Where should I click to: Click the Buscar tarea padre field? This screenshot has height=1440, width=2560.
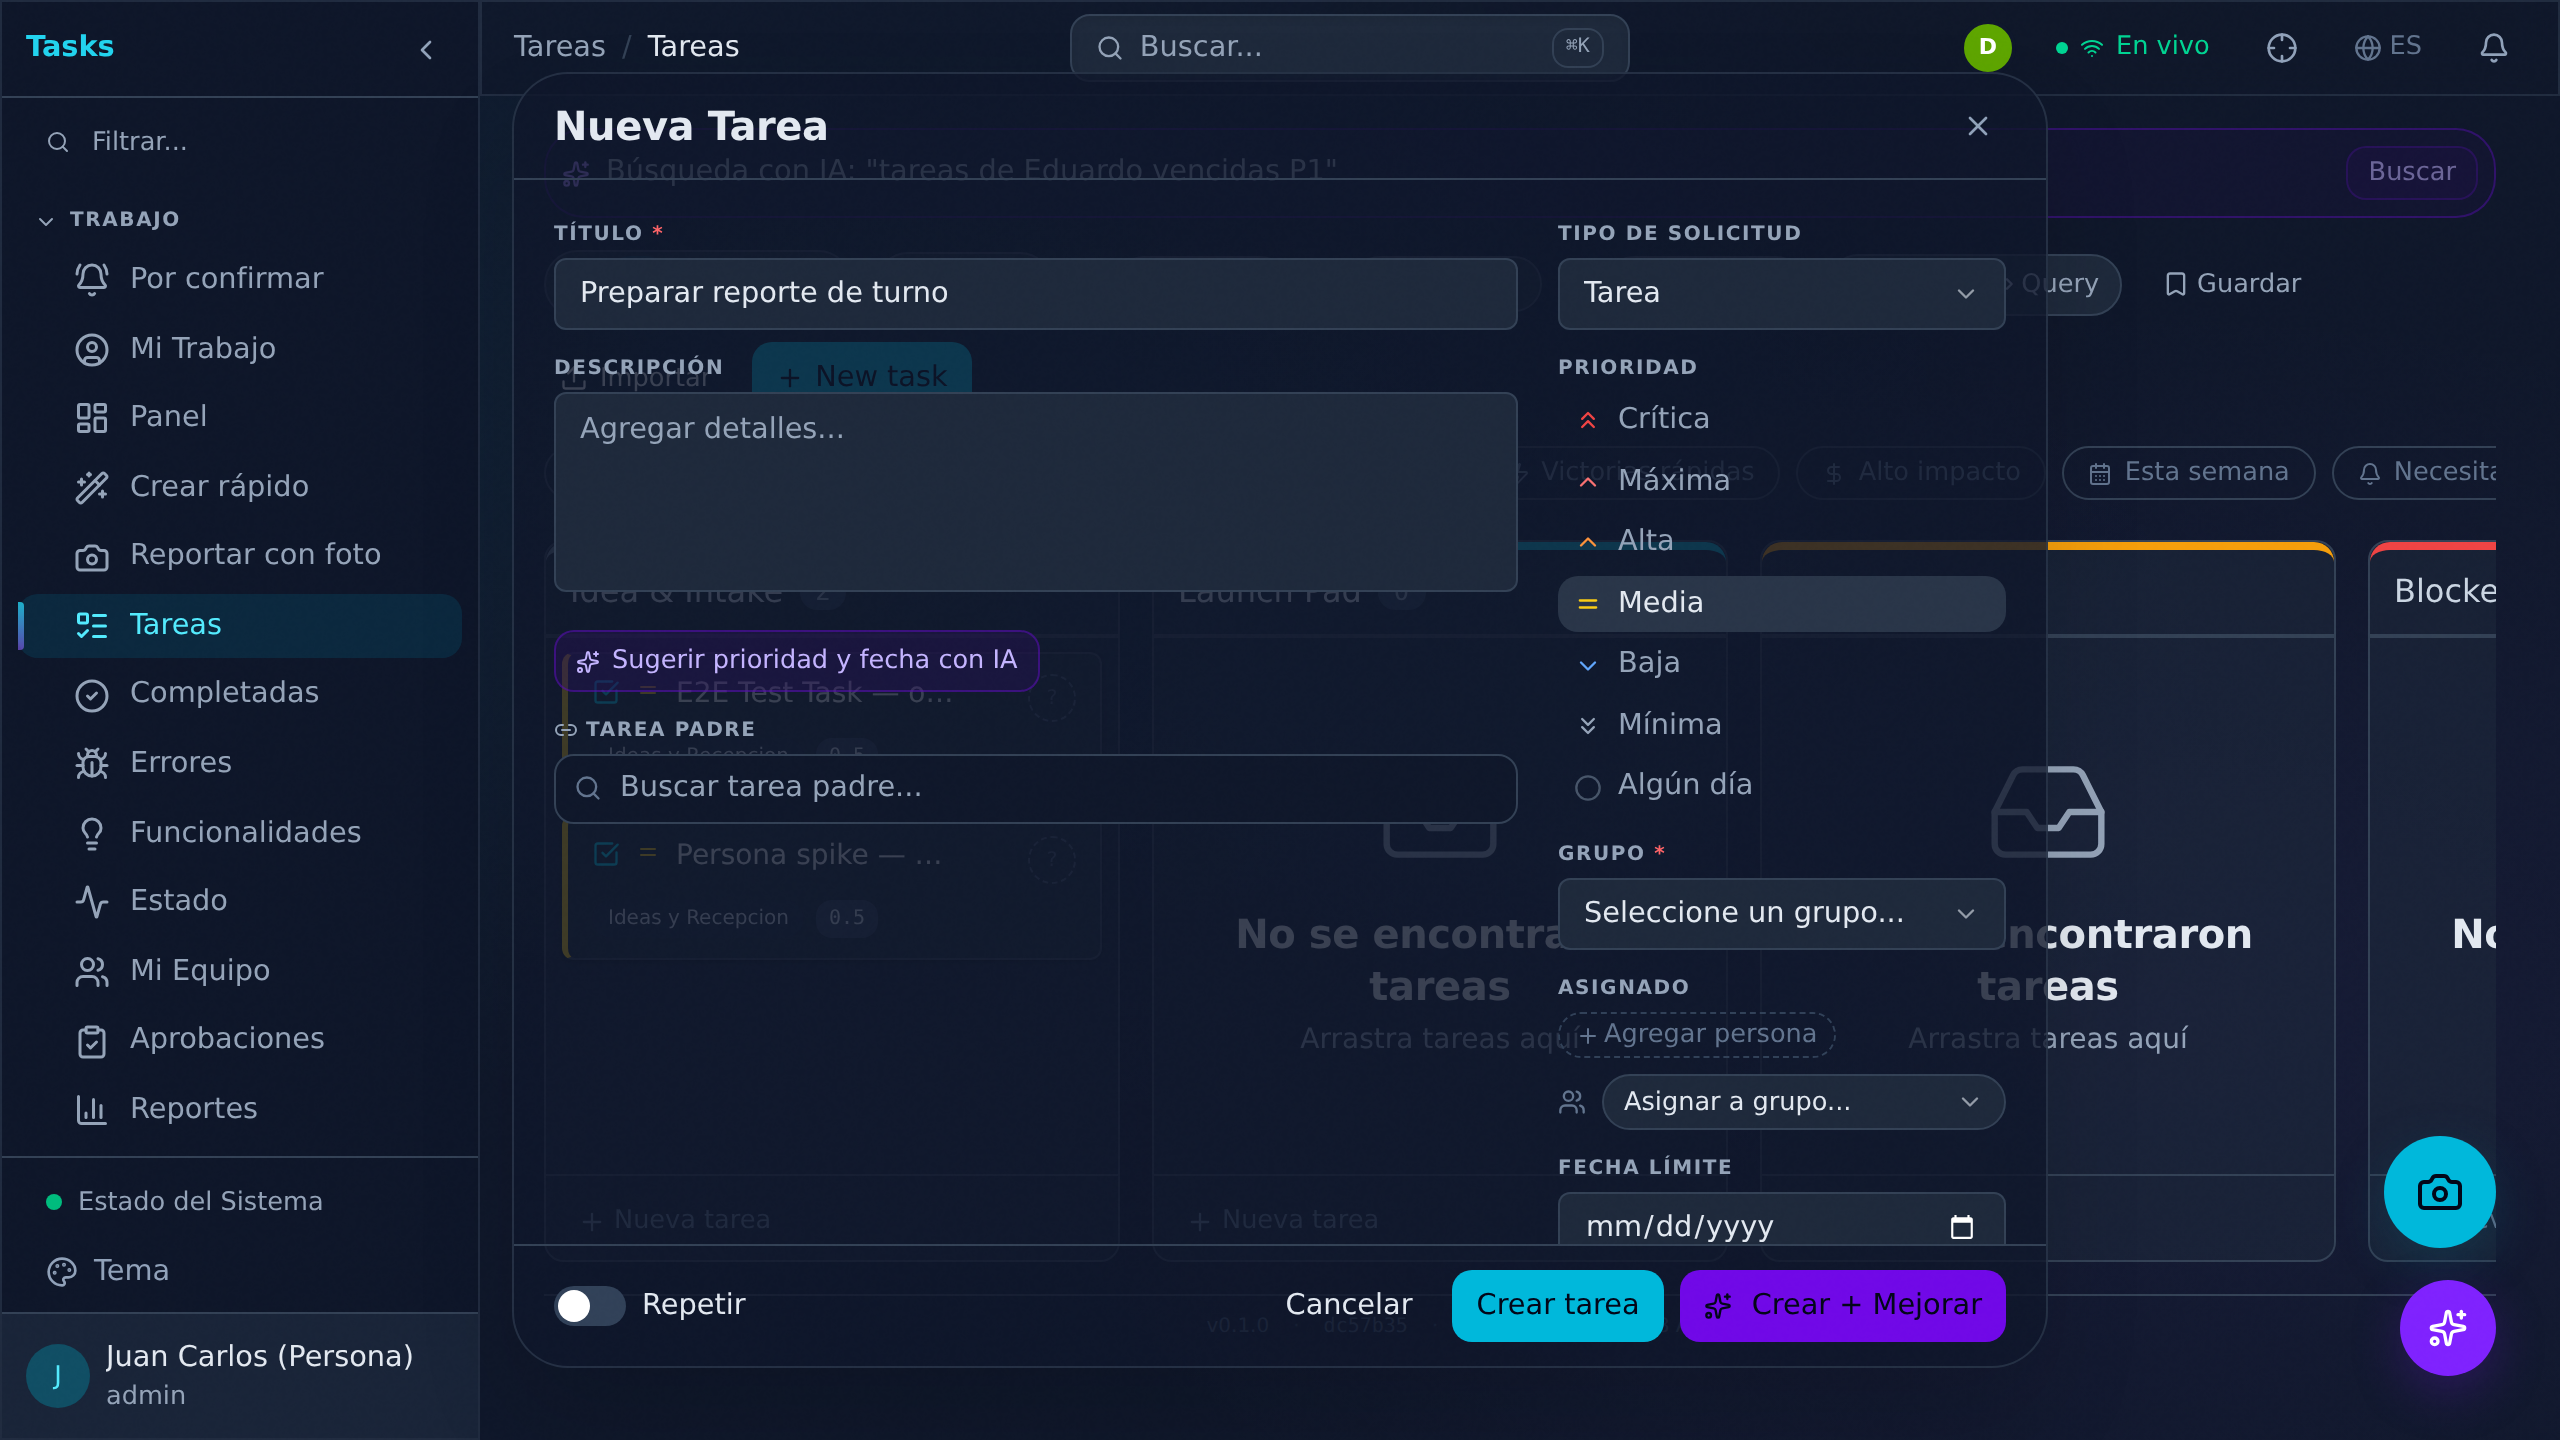click(x=1035, y=788)
